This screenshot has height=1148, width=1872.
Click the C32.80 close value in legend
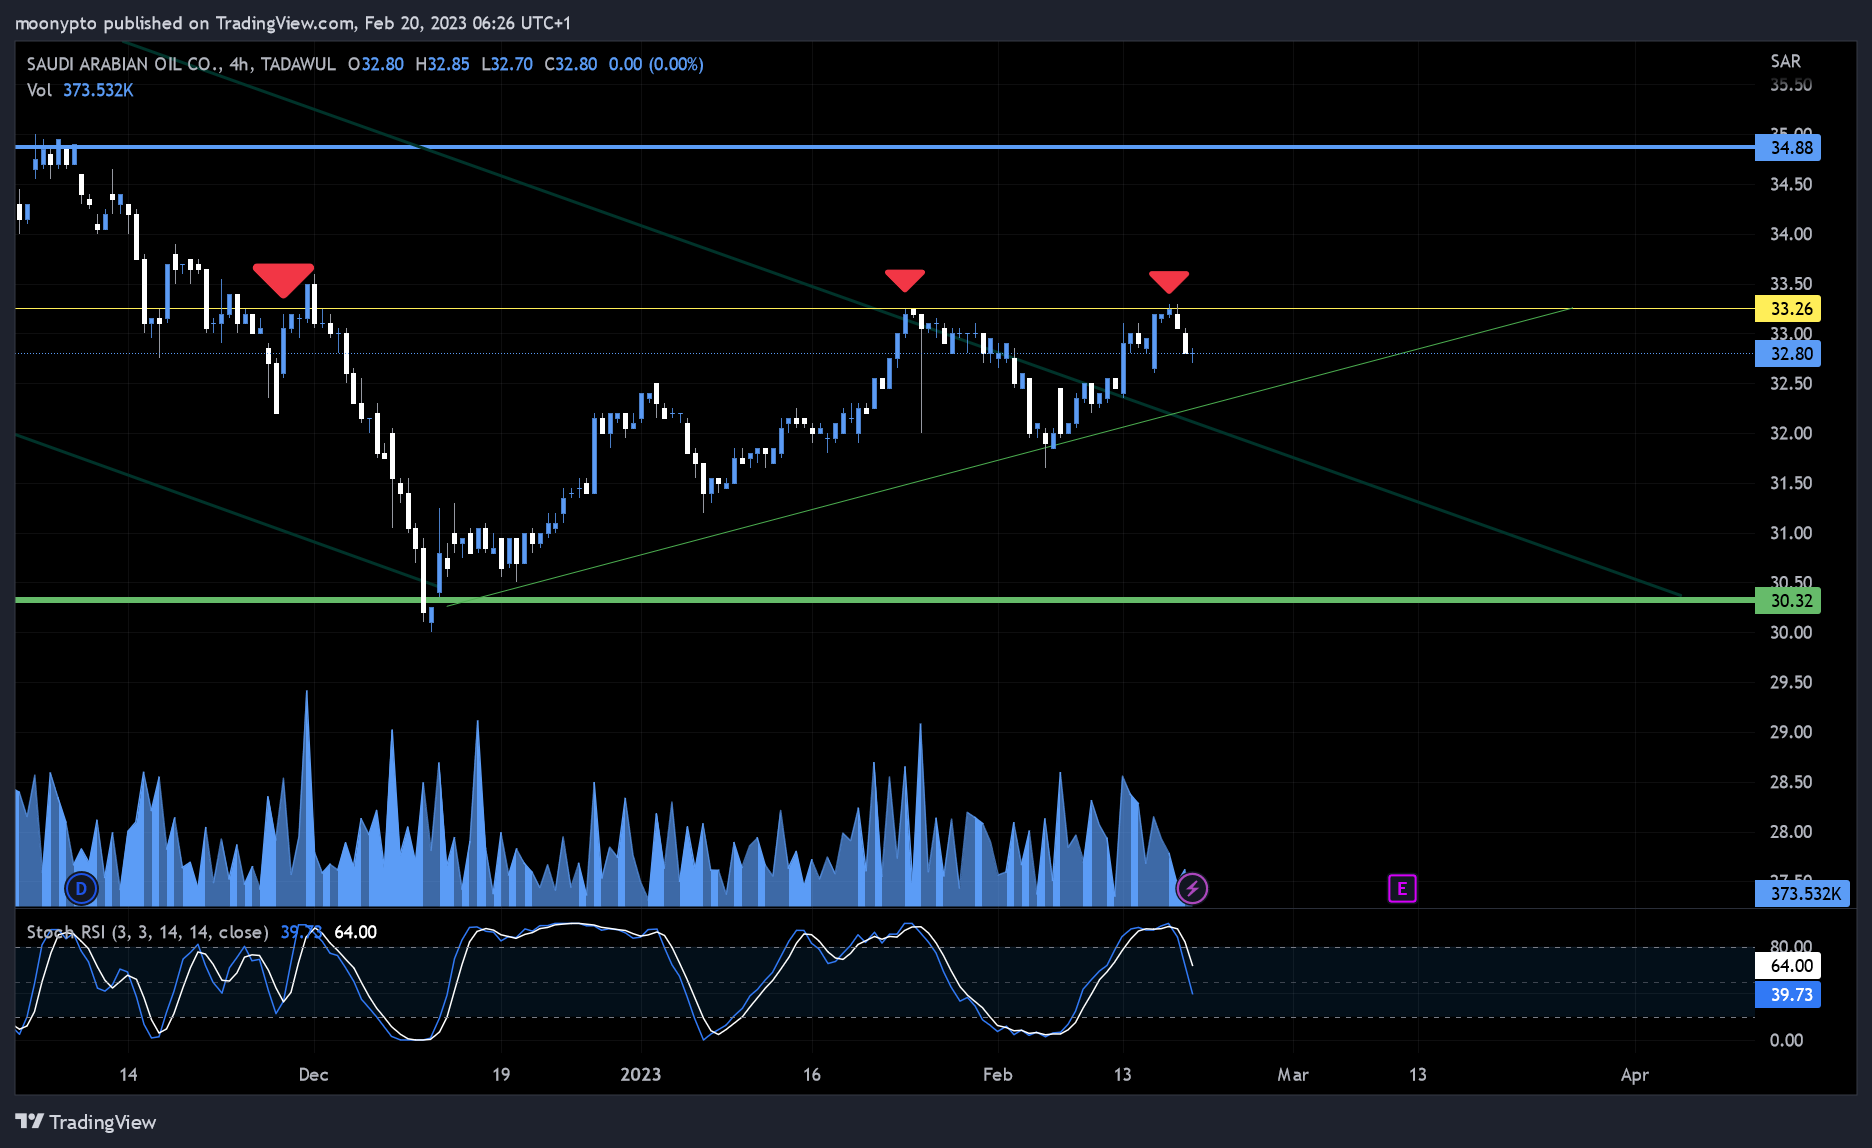(570, 64)
